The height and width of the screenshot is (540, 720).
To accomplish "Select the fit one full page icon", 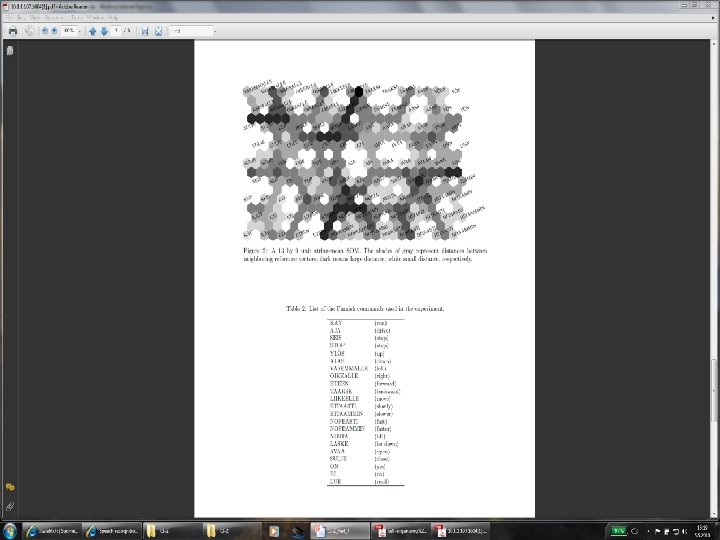I will 158,31.
